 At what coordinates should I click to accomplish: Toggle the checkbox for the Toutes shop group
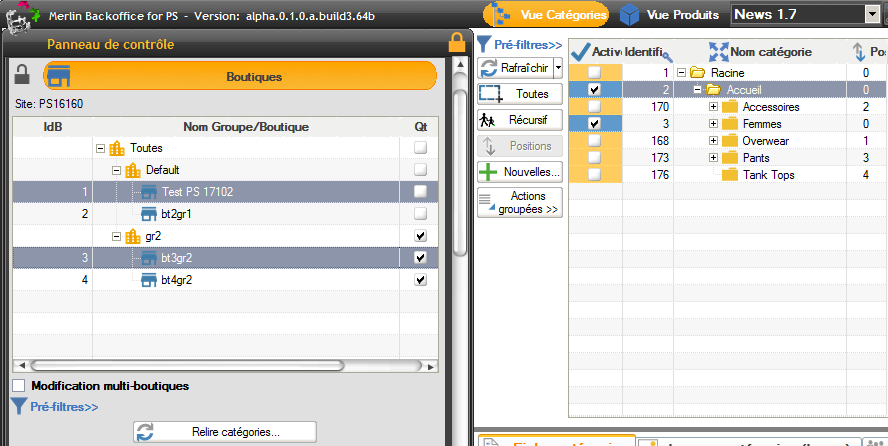coord(420,148)
